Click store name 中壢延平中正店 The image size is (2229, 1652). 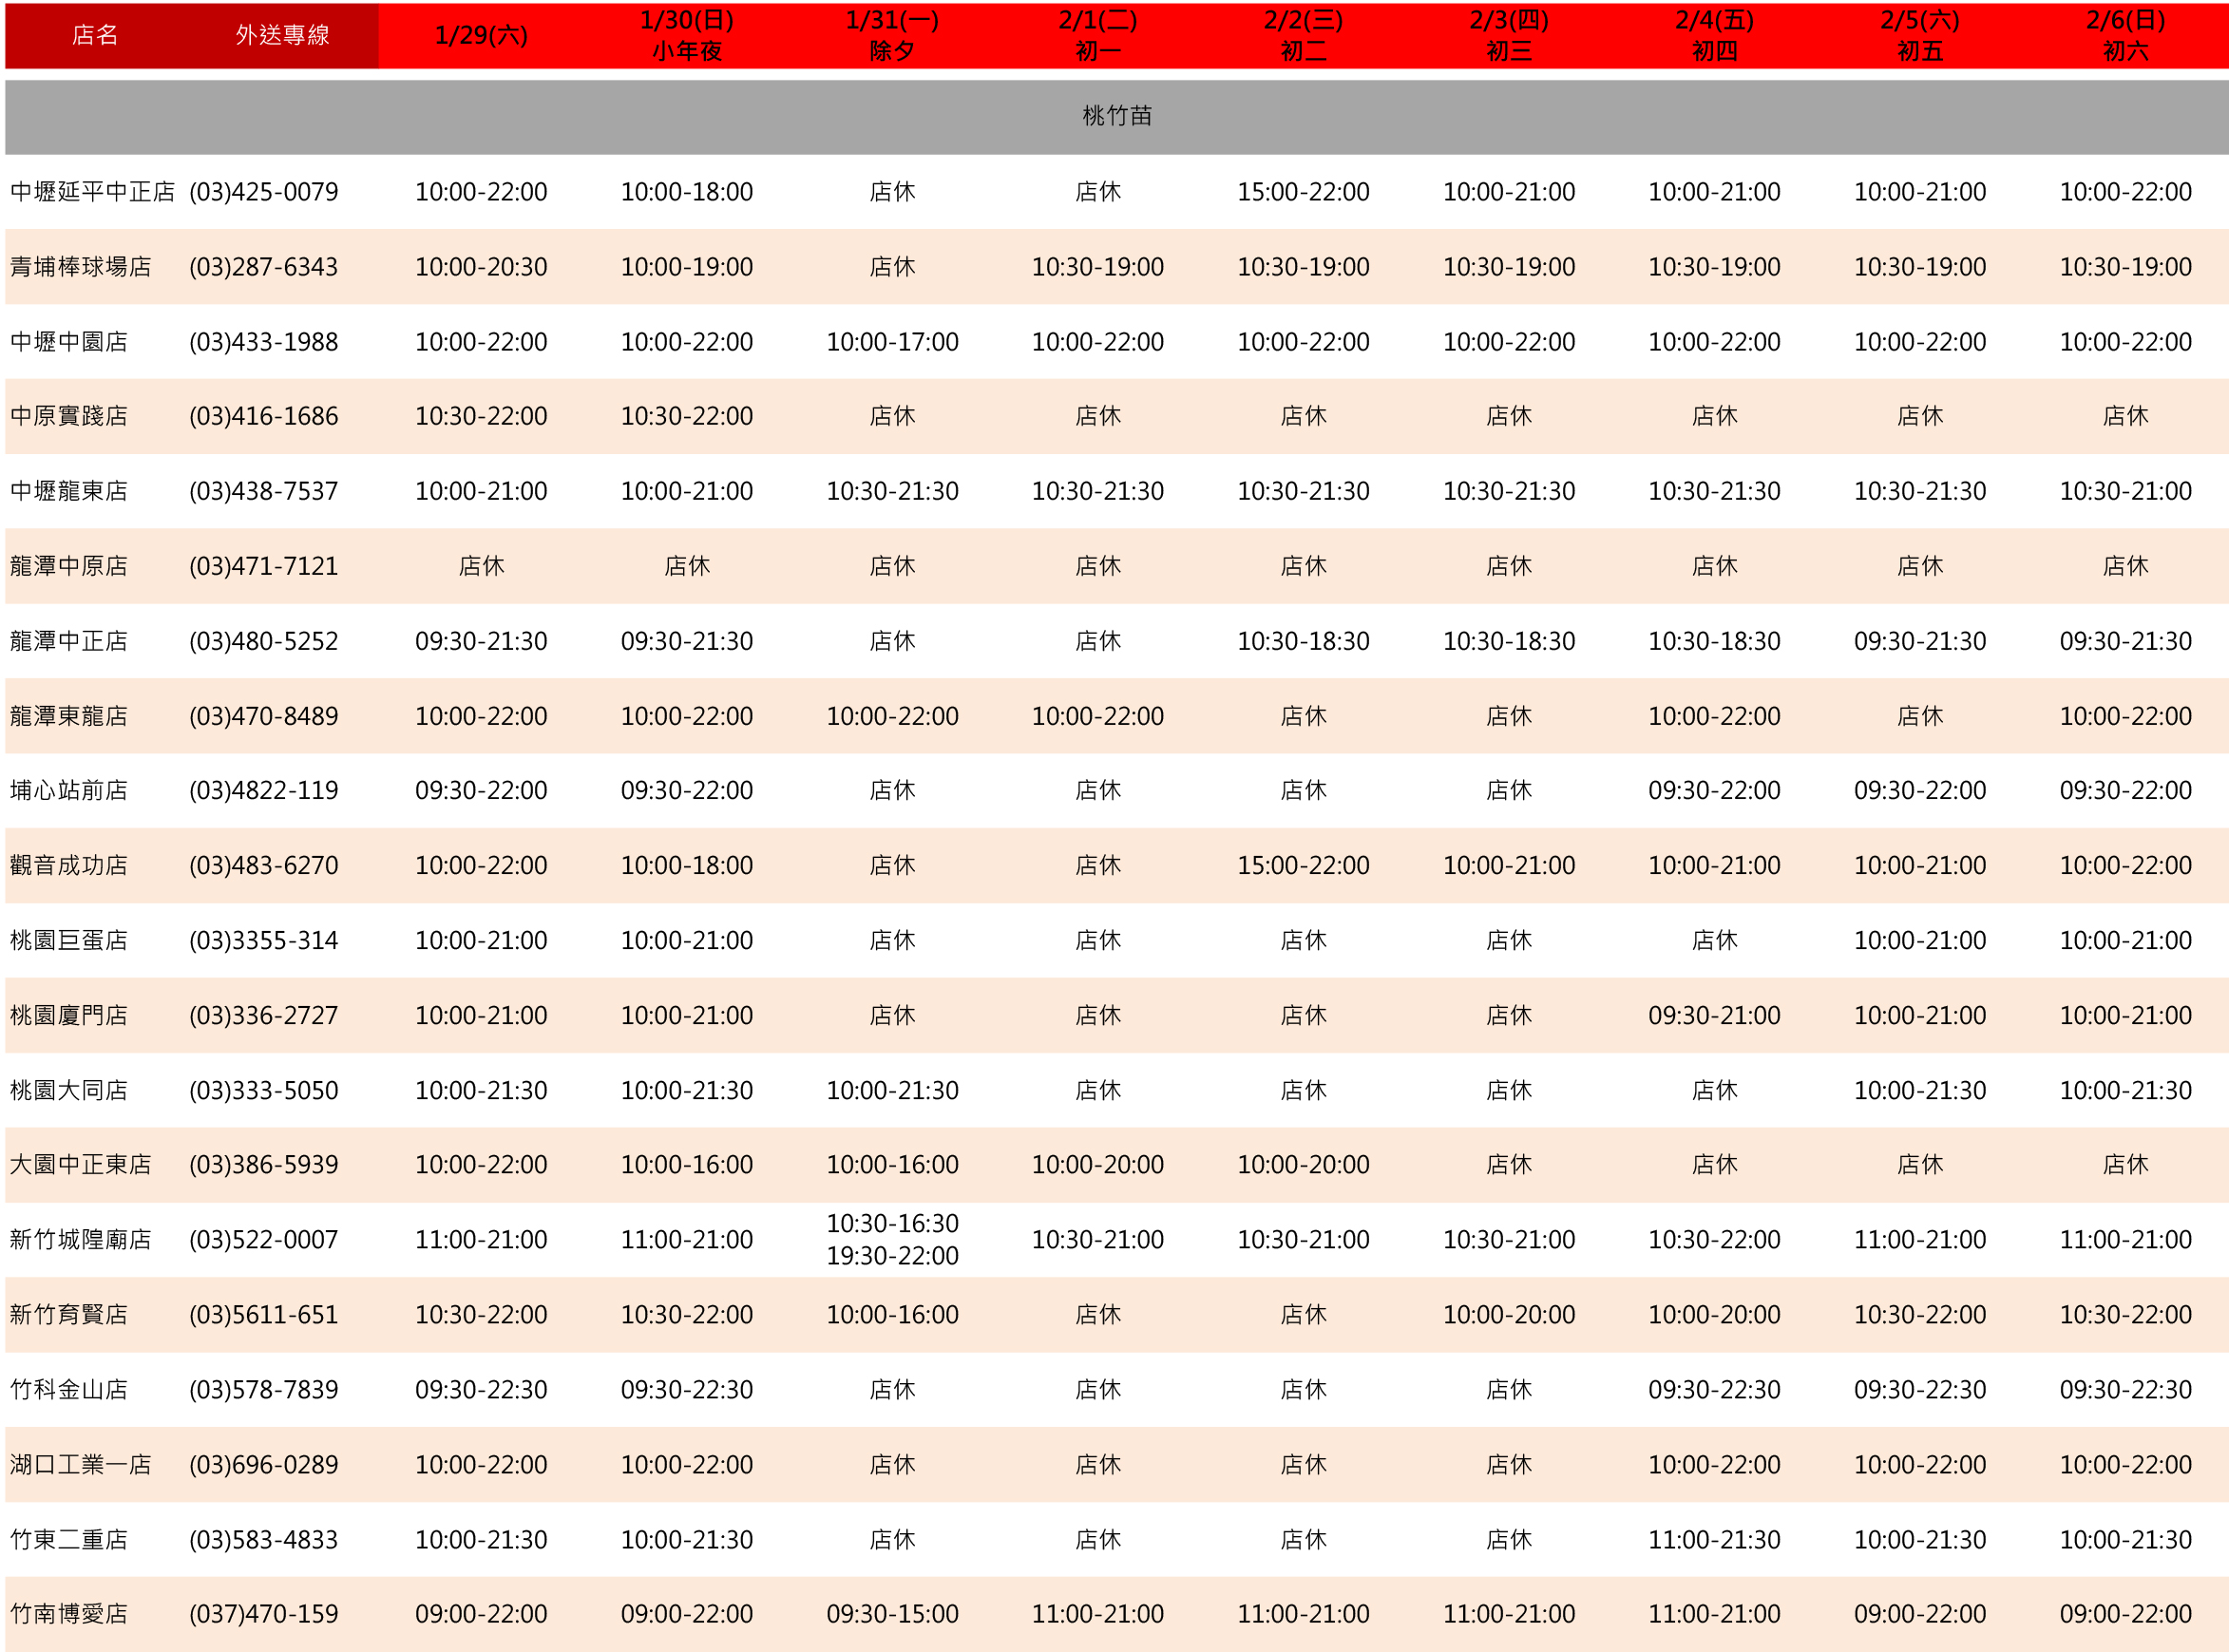click(92, 192)
